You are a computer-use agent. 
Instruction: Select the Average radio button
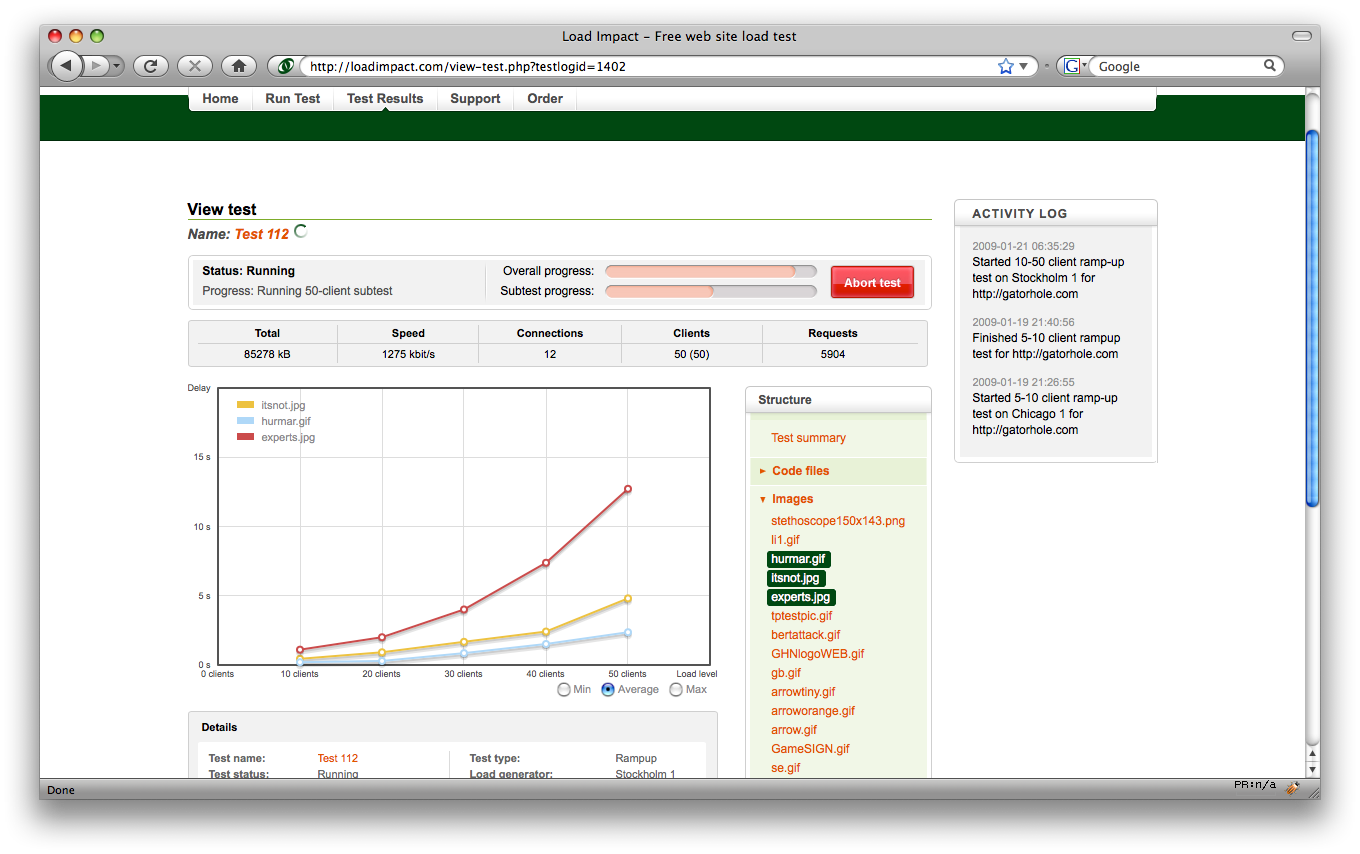pos(608,689)
